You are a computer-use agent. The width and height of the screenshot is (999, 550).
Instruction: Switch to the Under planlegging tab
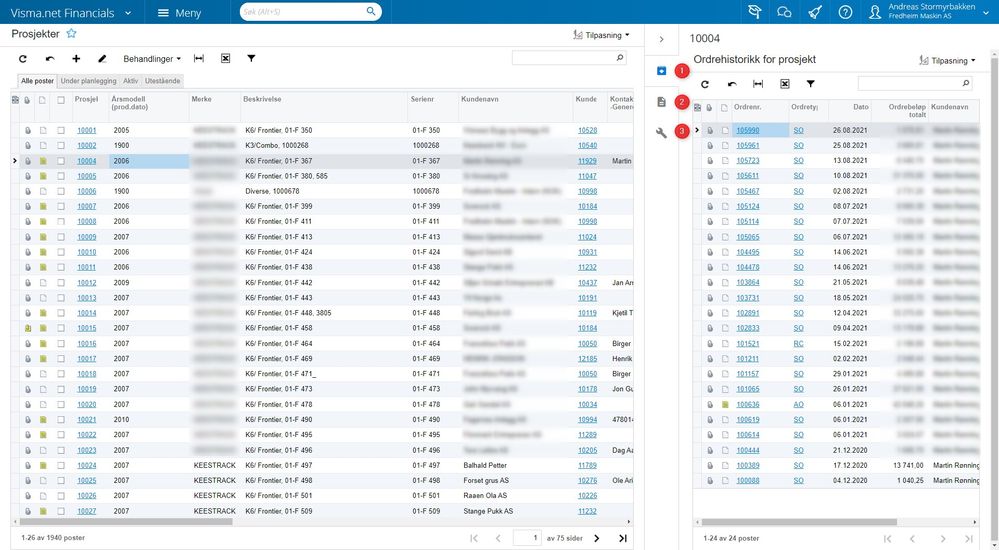89,81
